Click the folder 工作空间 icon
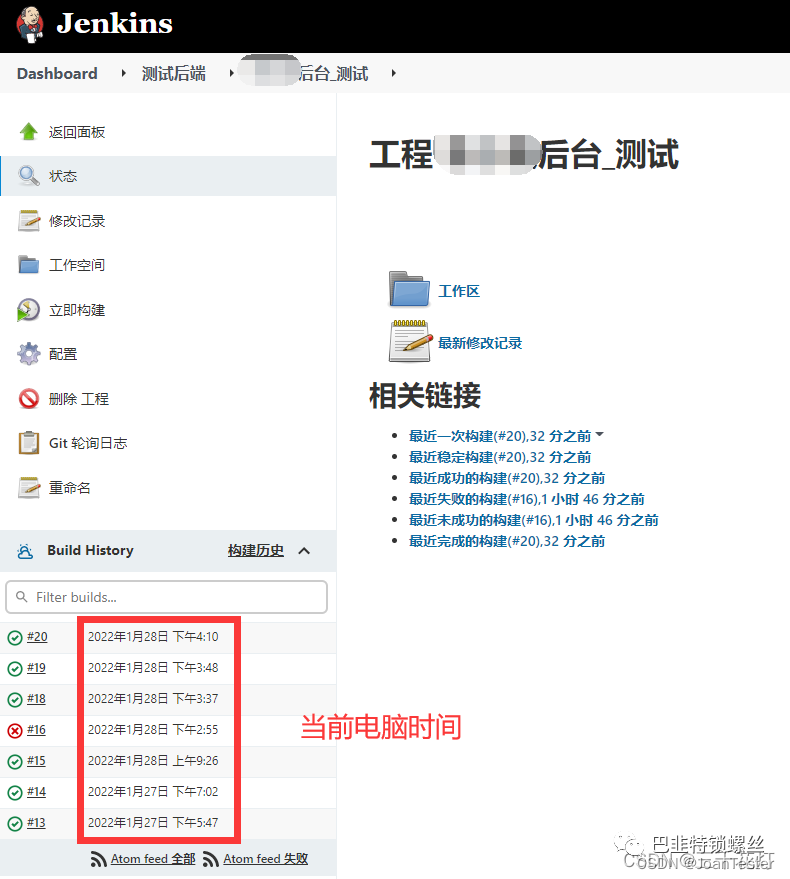The image size is (790, 879). click(29, 265)
